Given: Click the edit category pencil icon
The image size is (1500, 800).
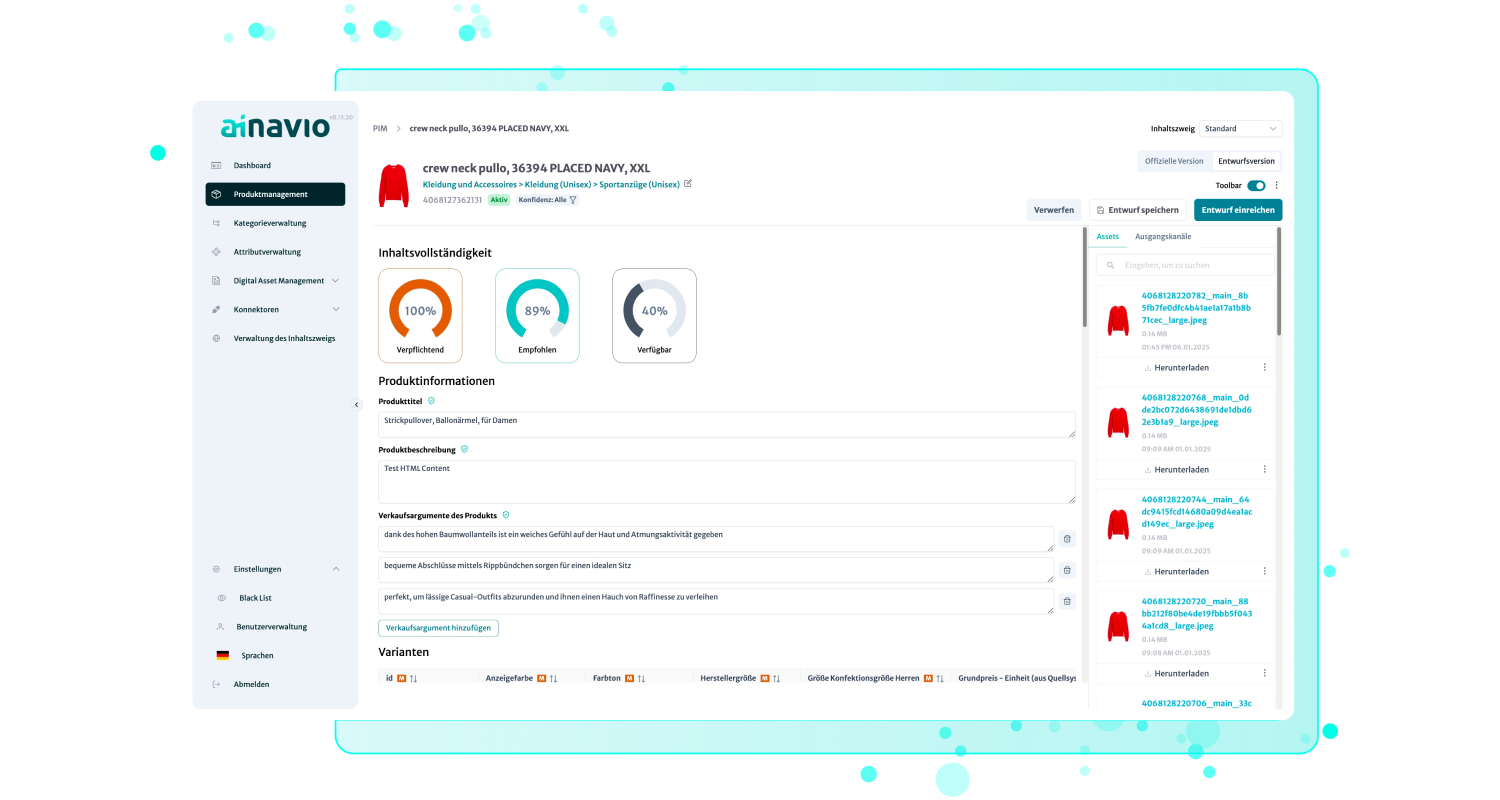Looking at the screenshot, I should tap(688, 184).
